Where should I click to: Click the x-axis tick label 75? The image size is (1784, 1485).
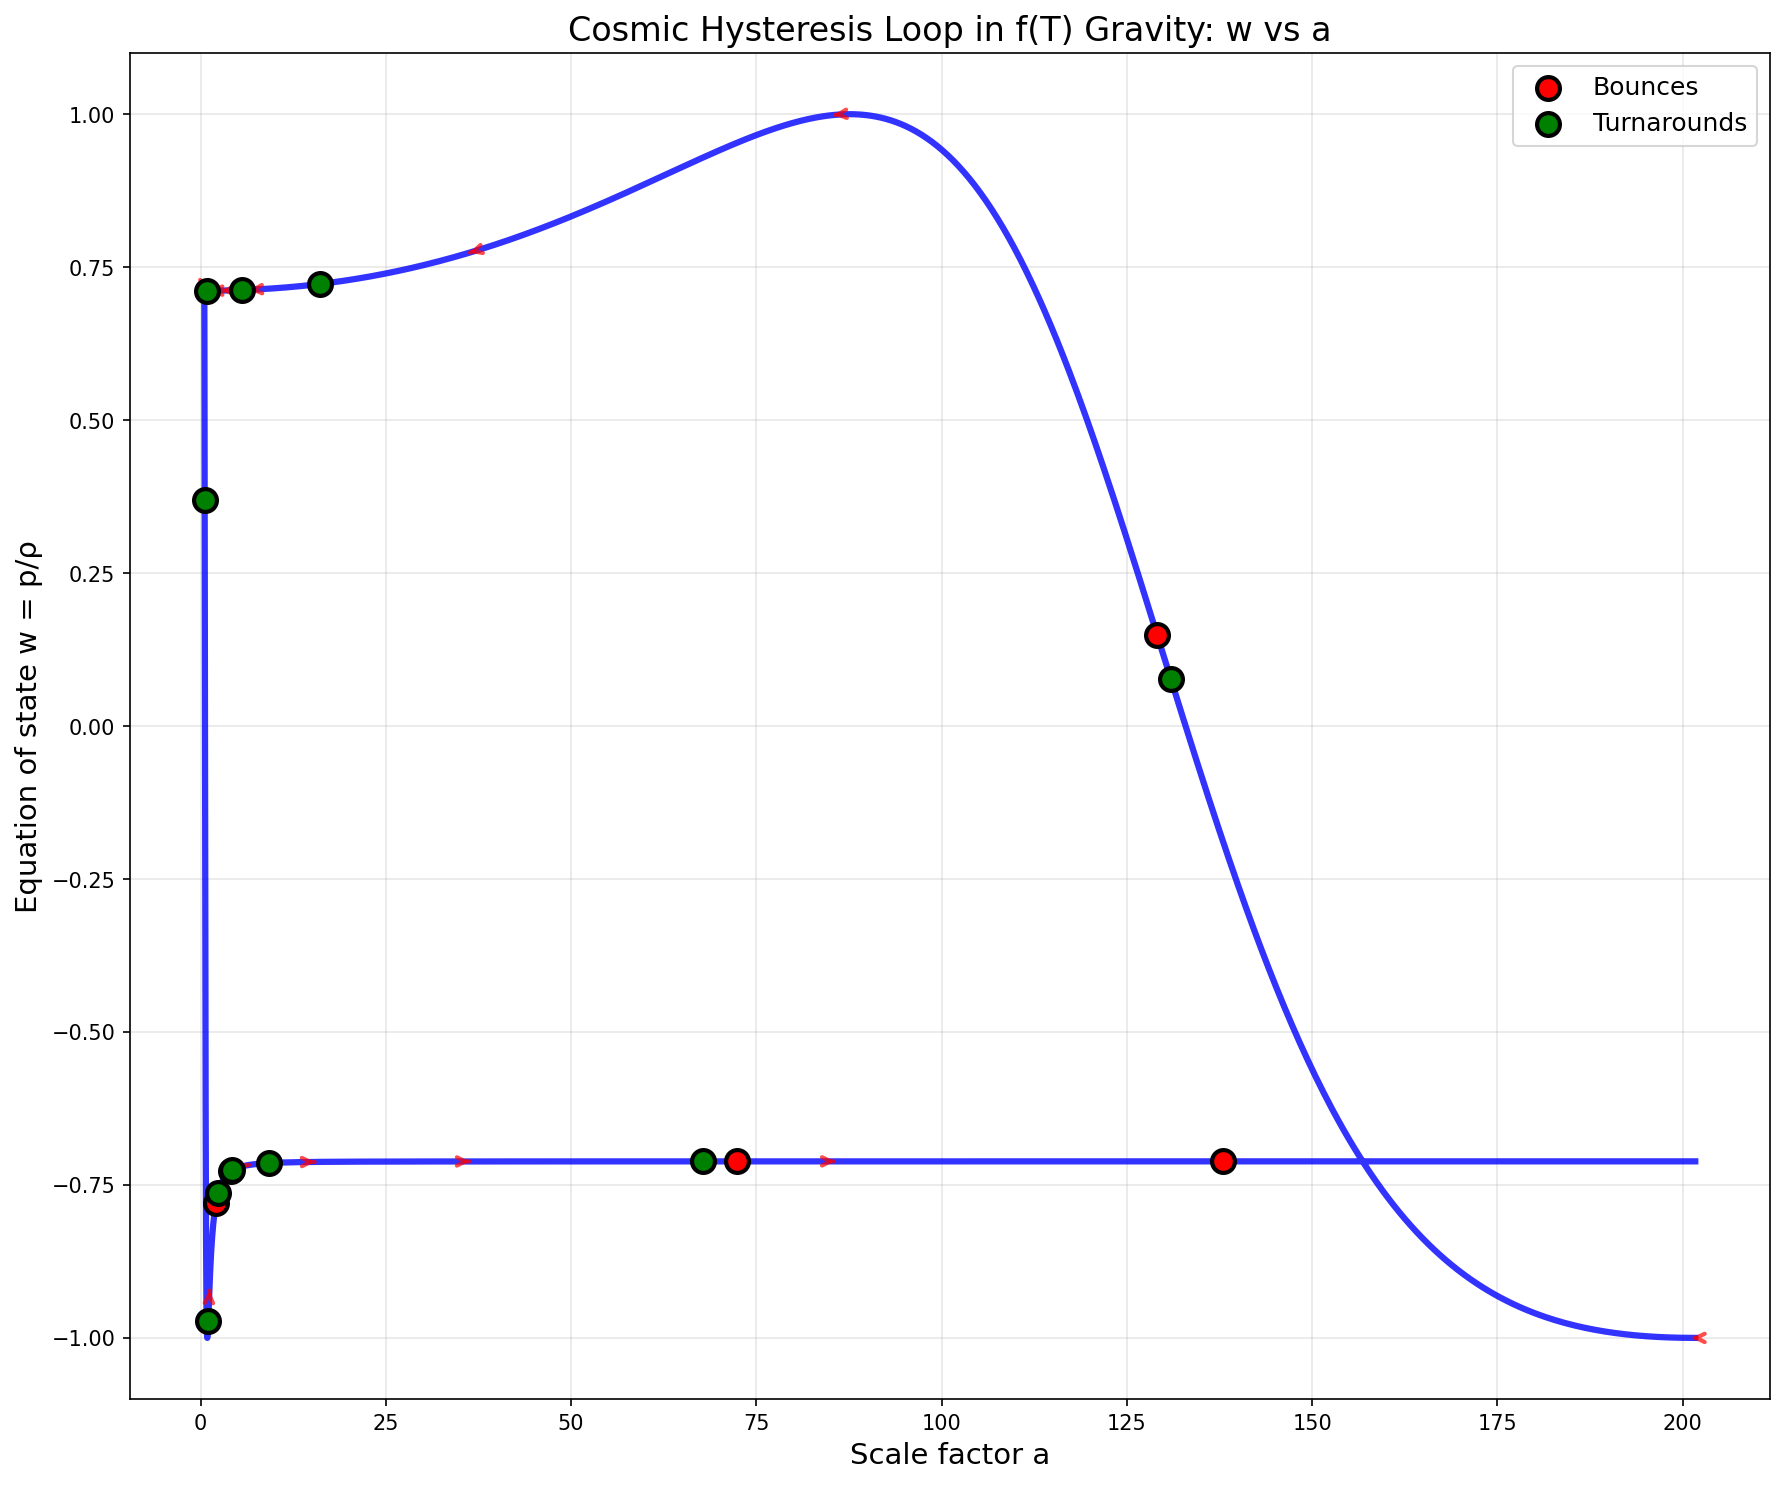(755, 1421)
